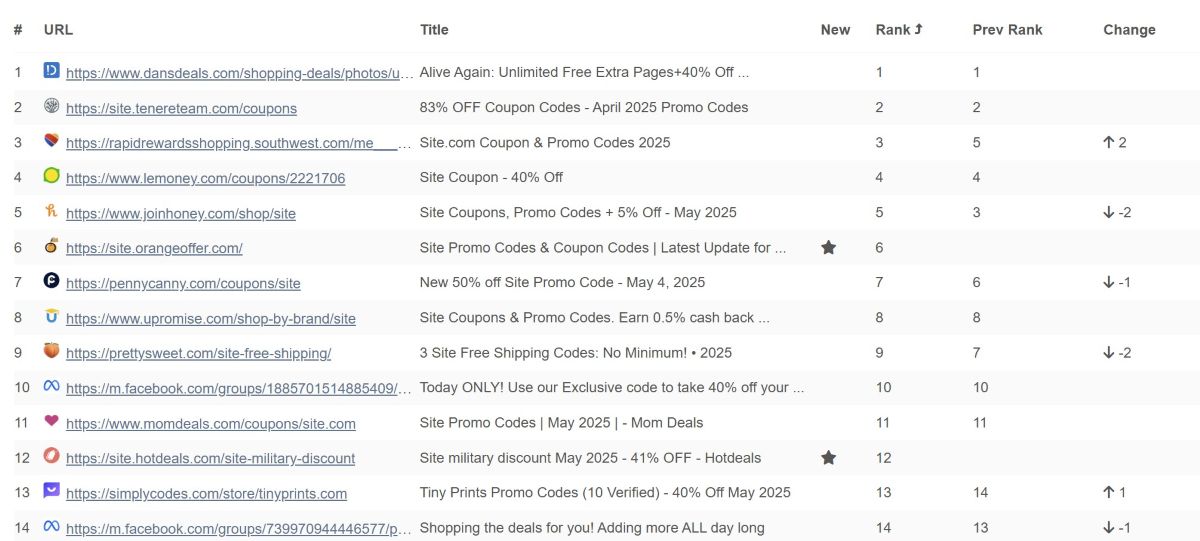Click the star icon in the hotdeals row
The height and width of the screenshot is (541, 1200).
[828, 457]
